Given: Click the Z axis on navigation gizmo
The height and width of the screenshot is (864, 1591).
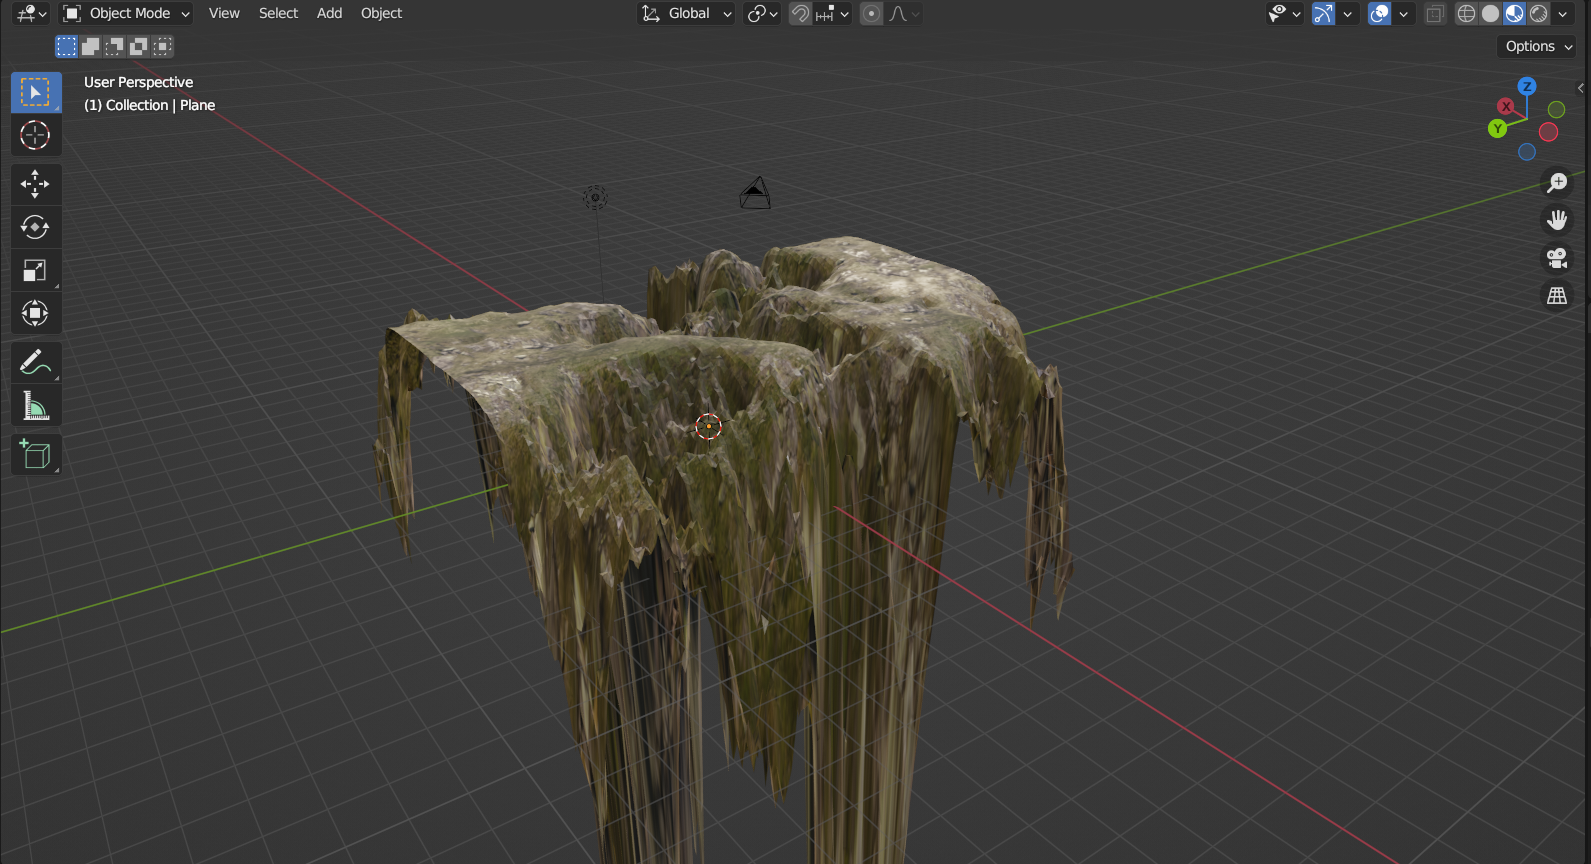Looking at the screenshot, I should pyautogui.click(x=1527, y=87).
